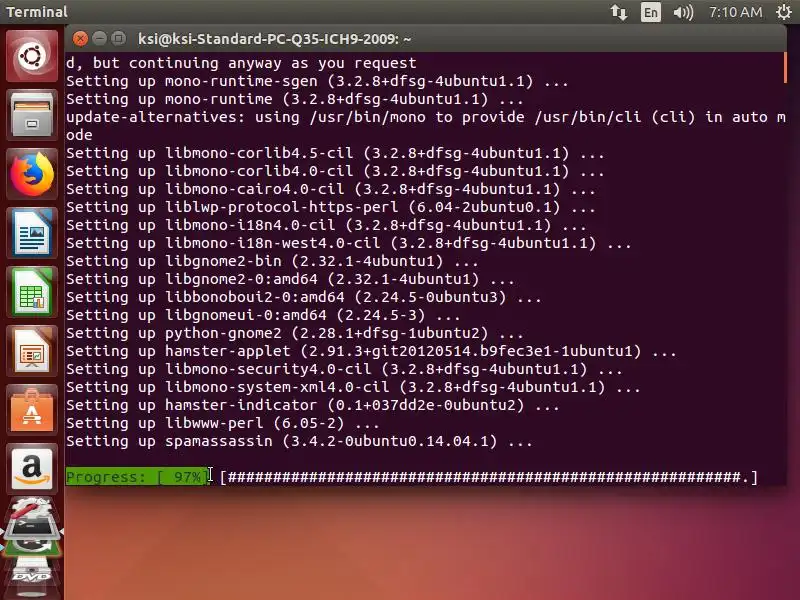Click the 'Setting up libgnomeui-0:amd64' line
The height and width of the screenshot is (600, 800).
263,316
